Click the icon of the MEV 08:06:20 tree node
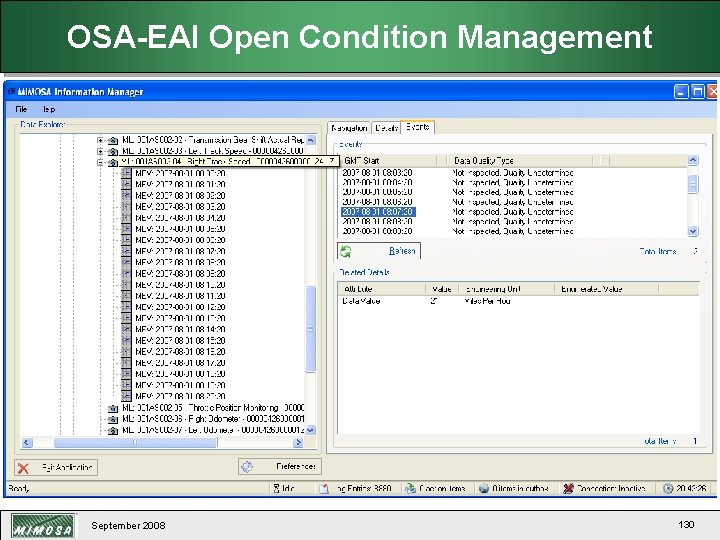This screenshot has width=720, height=540. pos(126,240)
